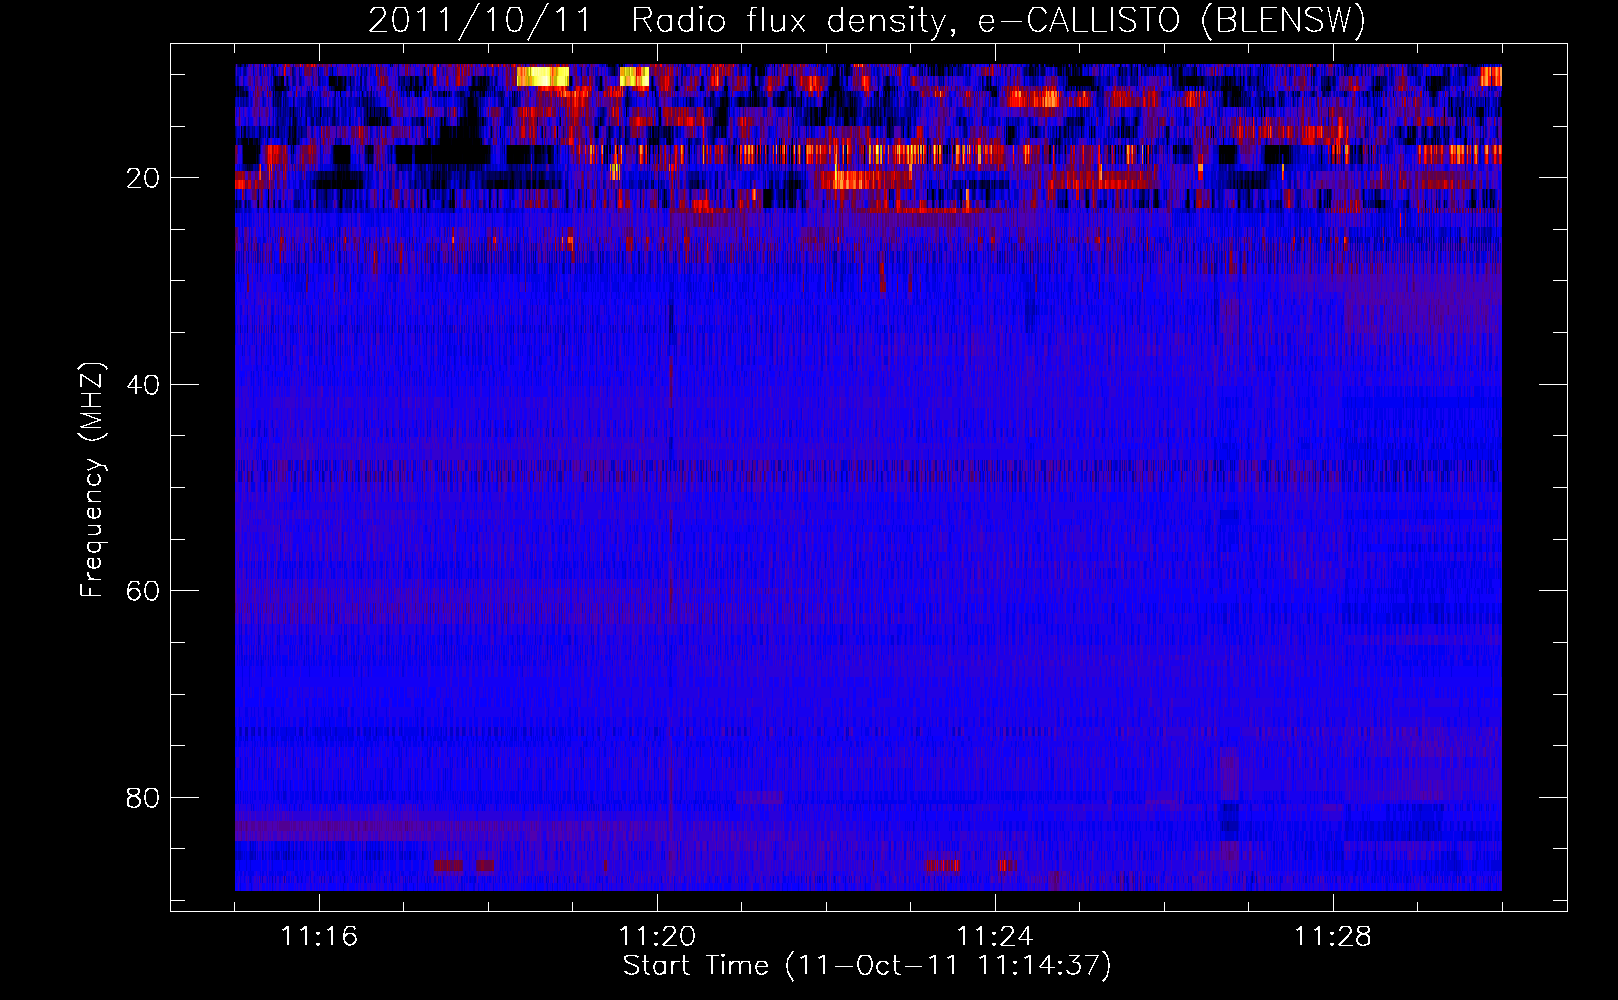Image resolution: width=1618 pixels, height=1000 pixels.
Task: Click the 'Start Time (11-Oct-11 11:14:37)' axis label
Action: point(867,966)
